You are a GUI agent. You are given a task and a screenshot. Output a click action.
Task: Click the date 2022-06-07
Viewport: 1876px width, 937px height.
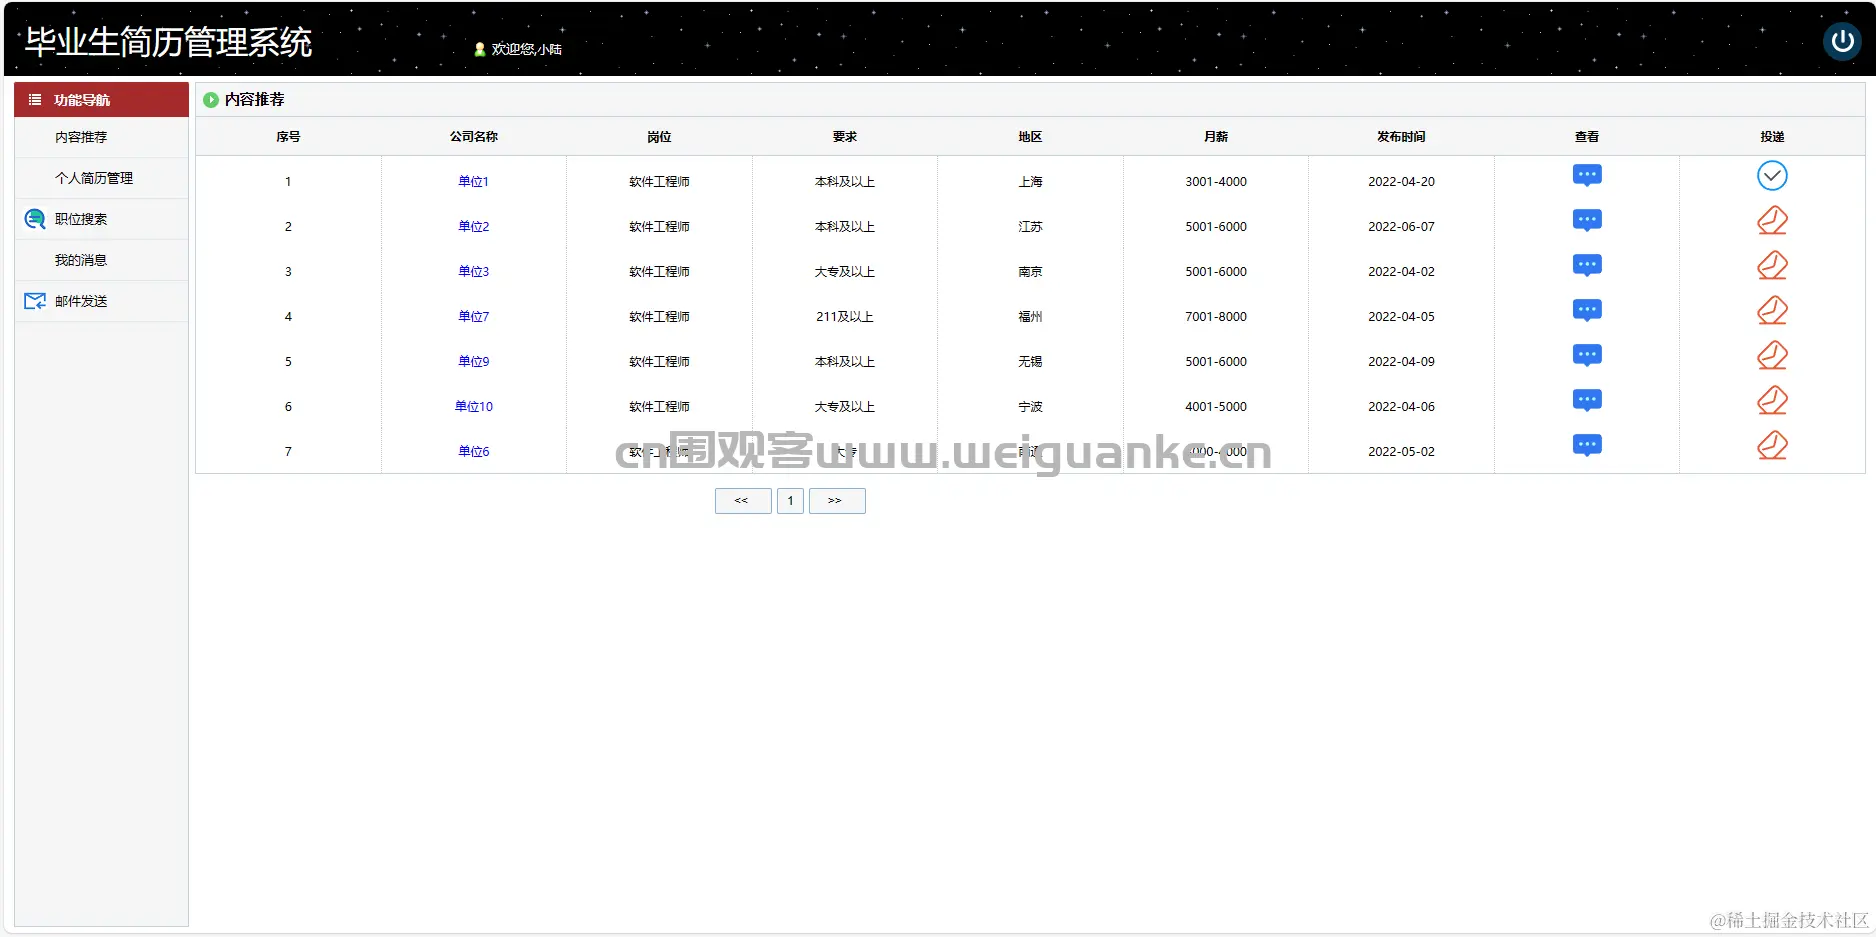pyautogui.click(x=1401, y=227)
